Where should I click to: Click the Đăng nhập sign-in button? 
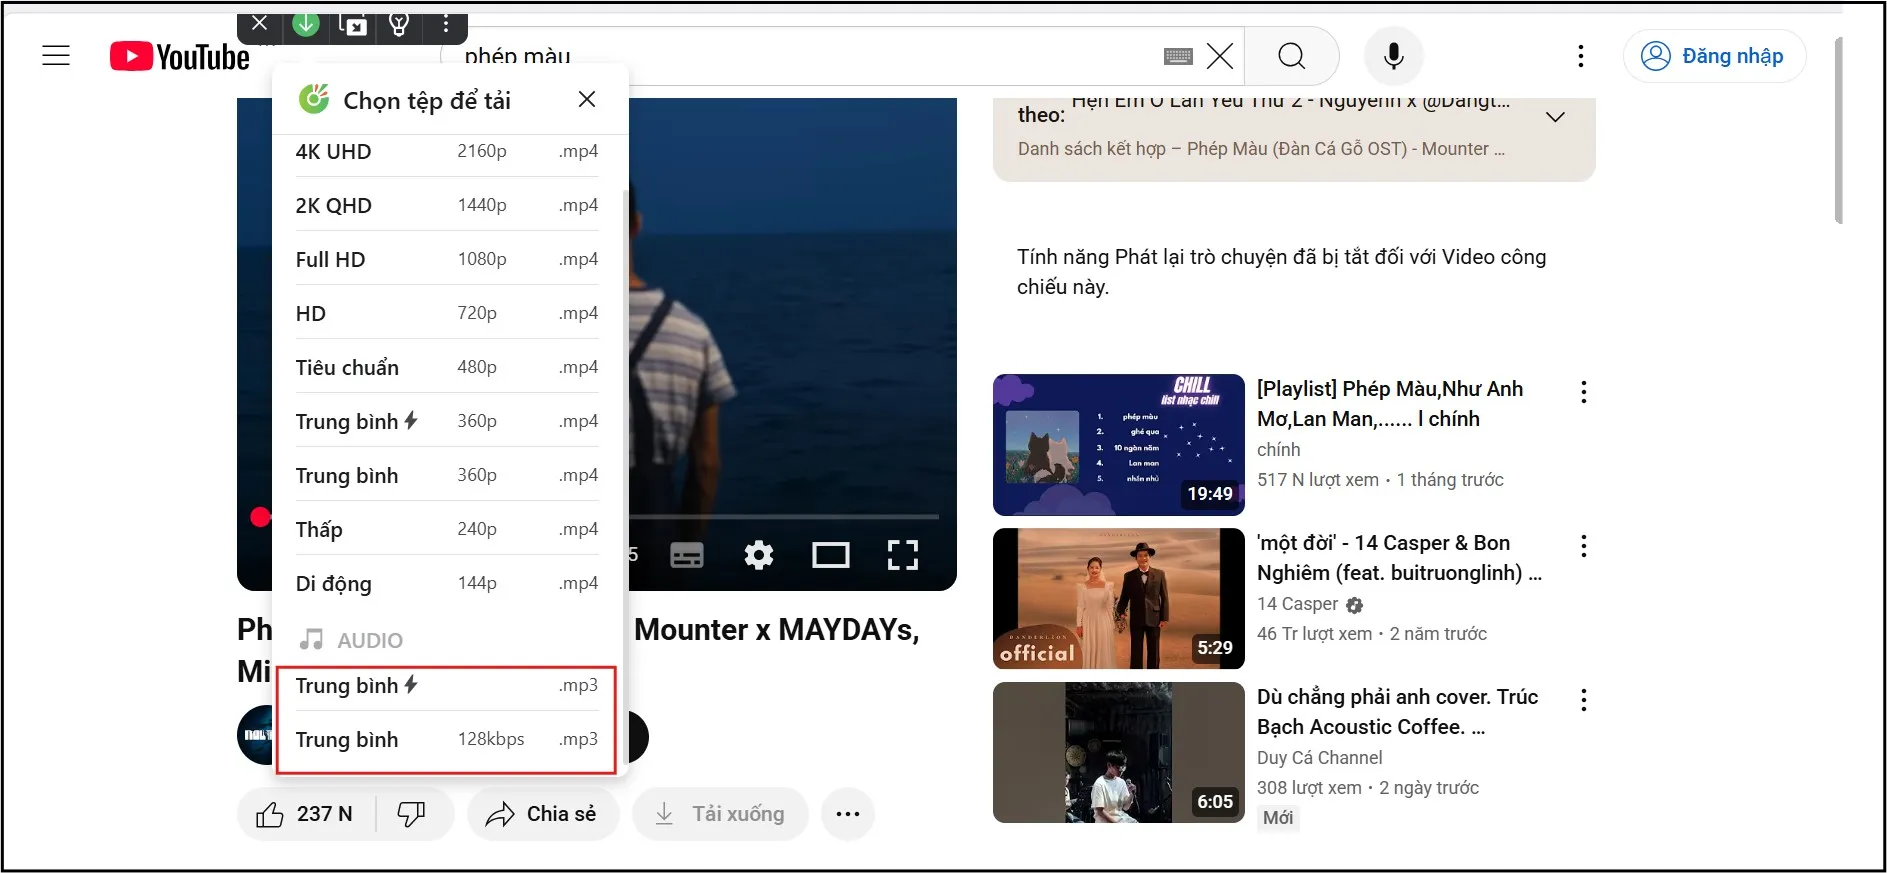click(x=1714, y=56)
